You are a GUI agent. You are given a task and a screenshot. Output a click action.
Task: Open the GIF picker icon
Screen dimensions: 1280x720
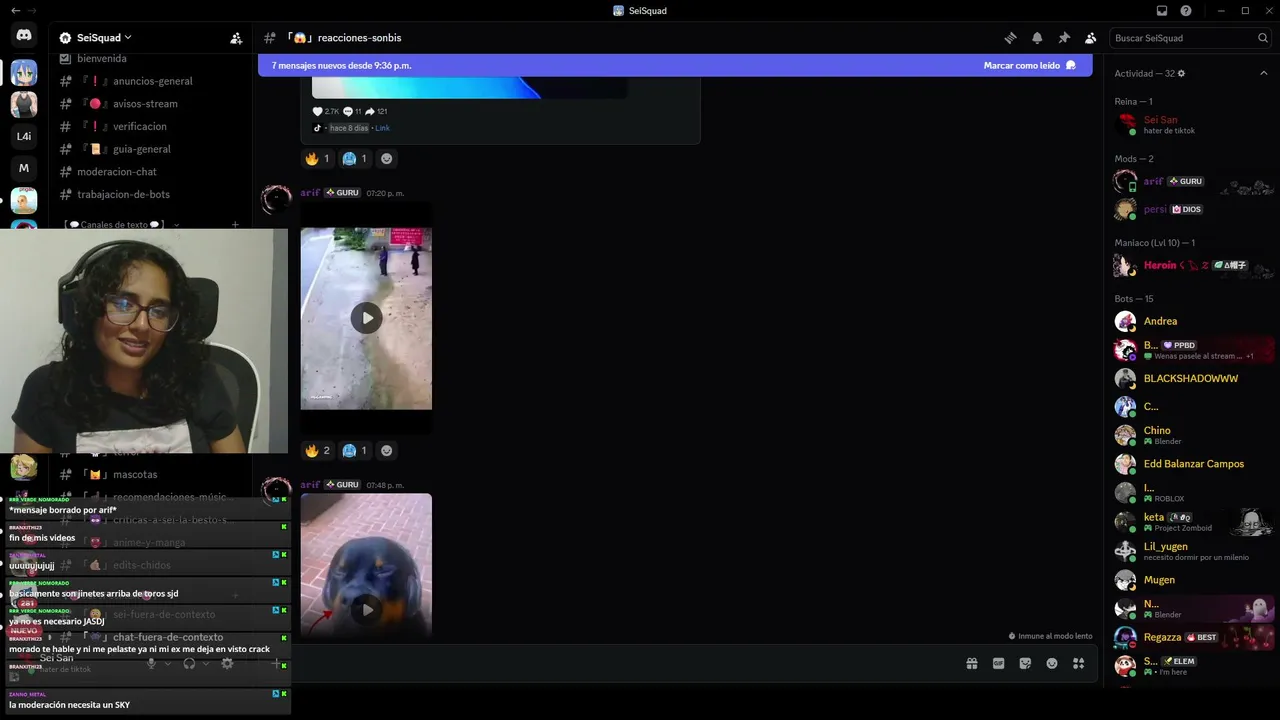(998, 663)
